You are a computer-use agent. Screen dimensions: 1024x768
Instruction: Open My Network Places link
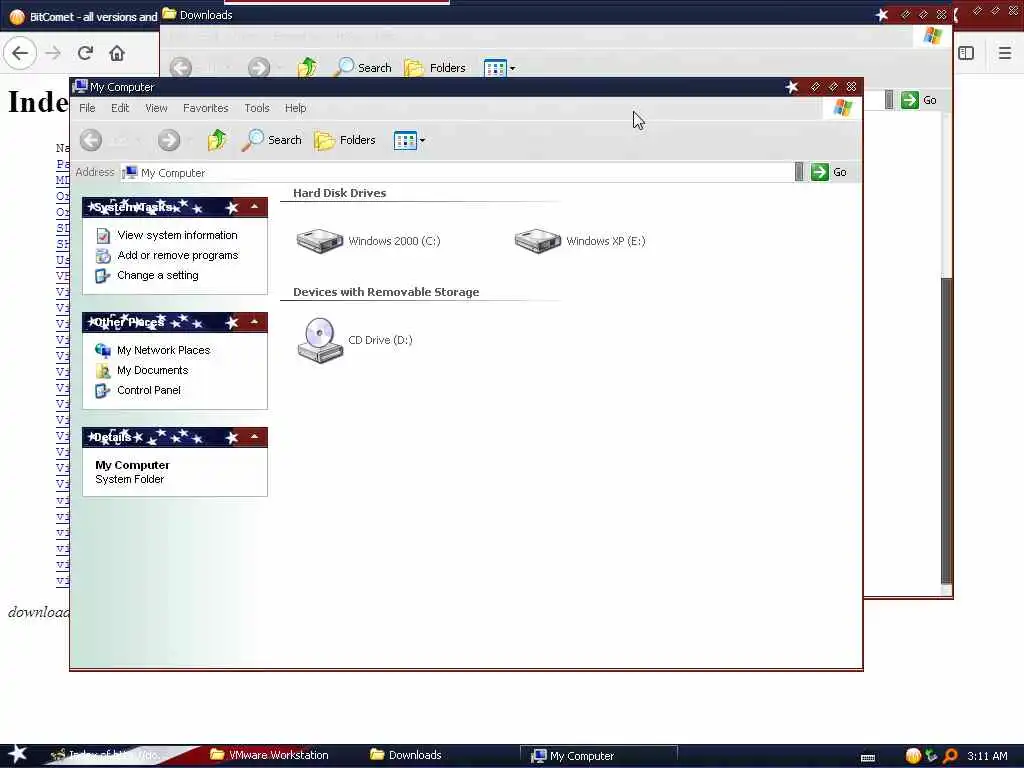(x=163, y=350)
